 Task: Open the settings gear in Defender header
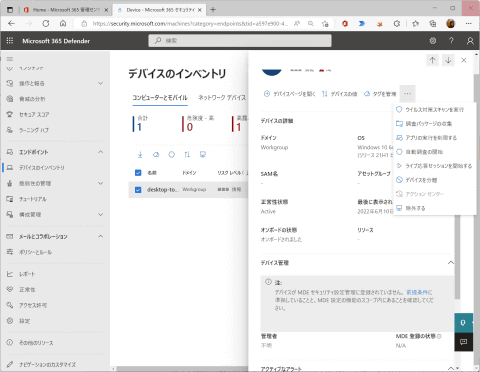pyautogui.click(x=433, y=41)
